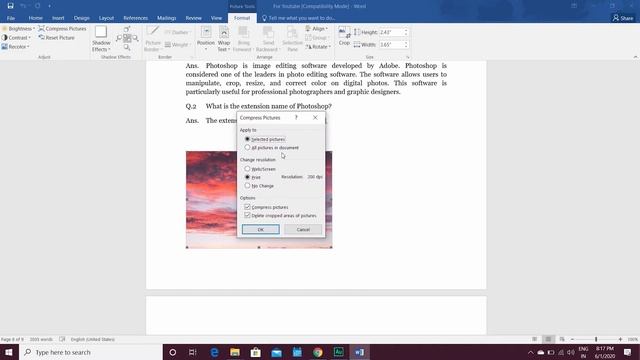Switch to the Insert tab
The image size is (640, 360).
[x=58, y=18]
